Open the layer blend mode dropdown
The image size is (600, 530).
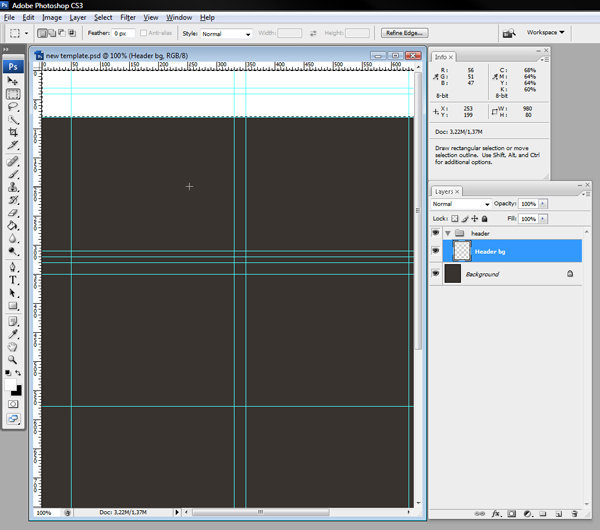point(461,204)
